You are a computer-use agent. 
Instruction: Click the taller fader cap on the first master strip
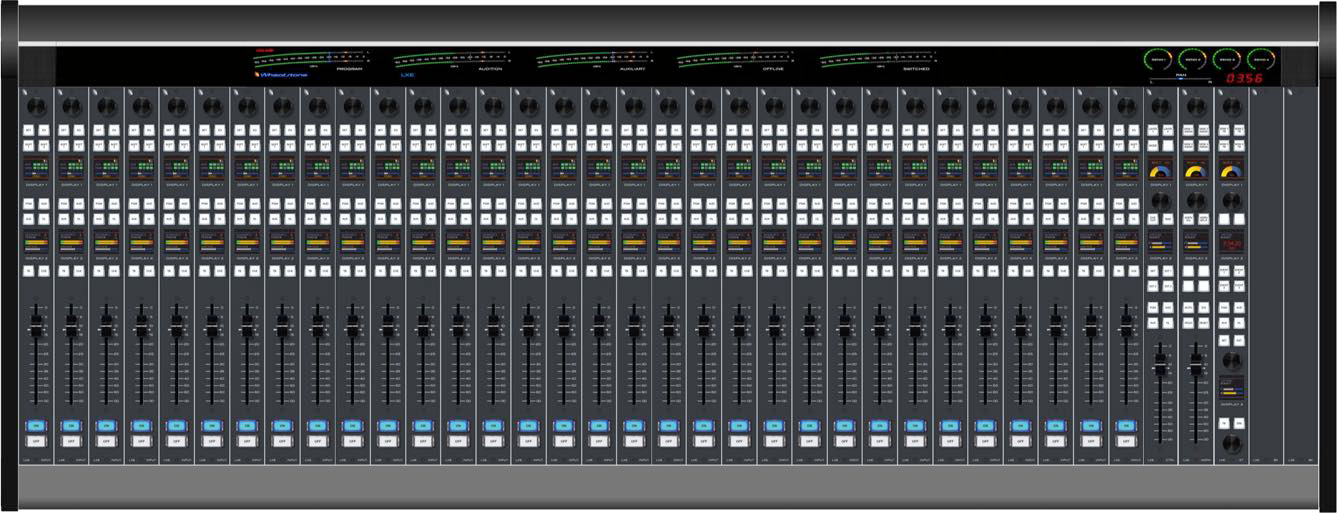(x=1160, y=366)
